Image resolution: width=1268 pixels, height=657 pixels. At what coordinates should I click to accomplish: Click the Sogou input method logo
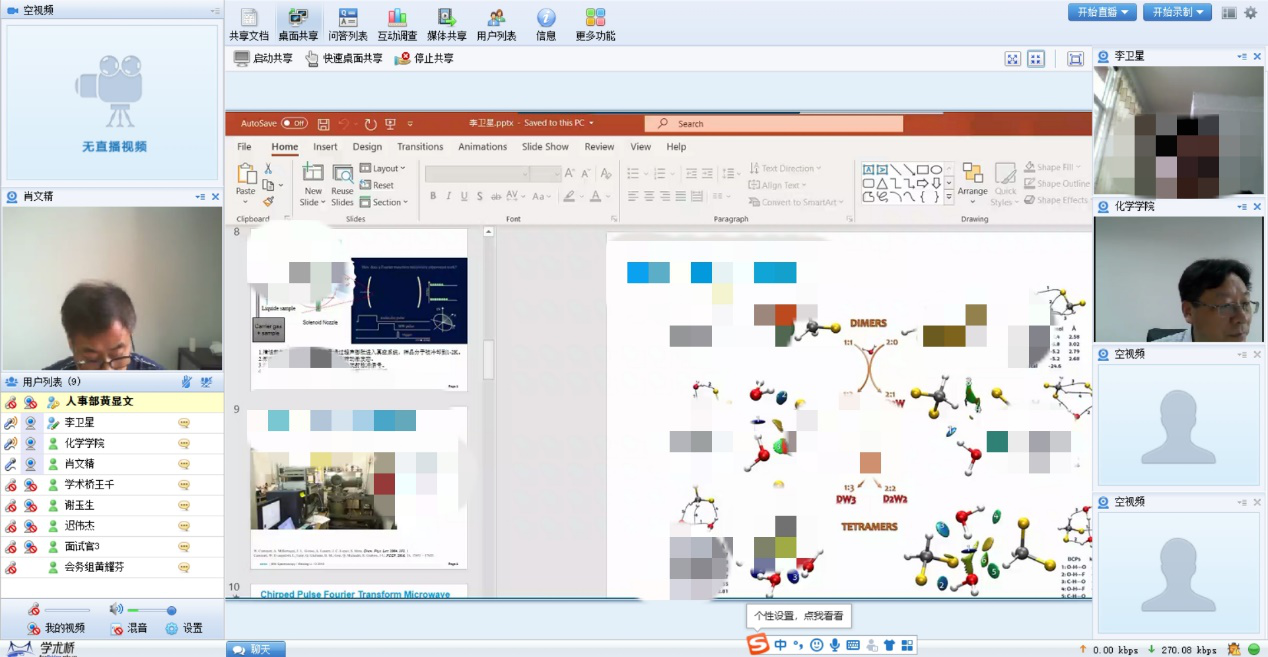(759, 645)
